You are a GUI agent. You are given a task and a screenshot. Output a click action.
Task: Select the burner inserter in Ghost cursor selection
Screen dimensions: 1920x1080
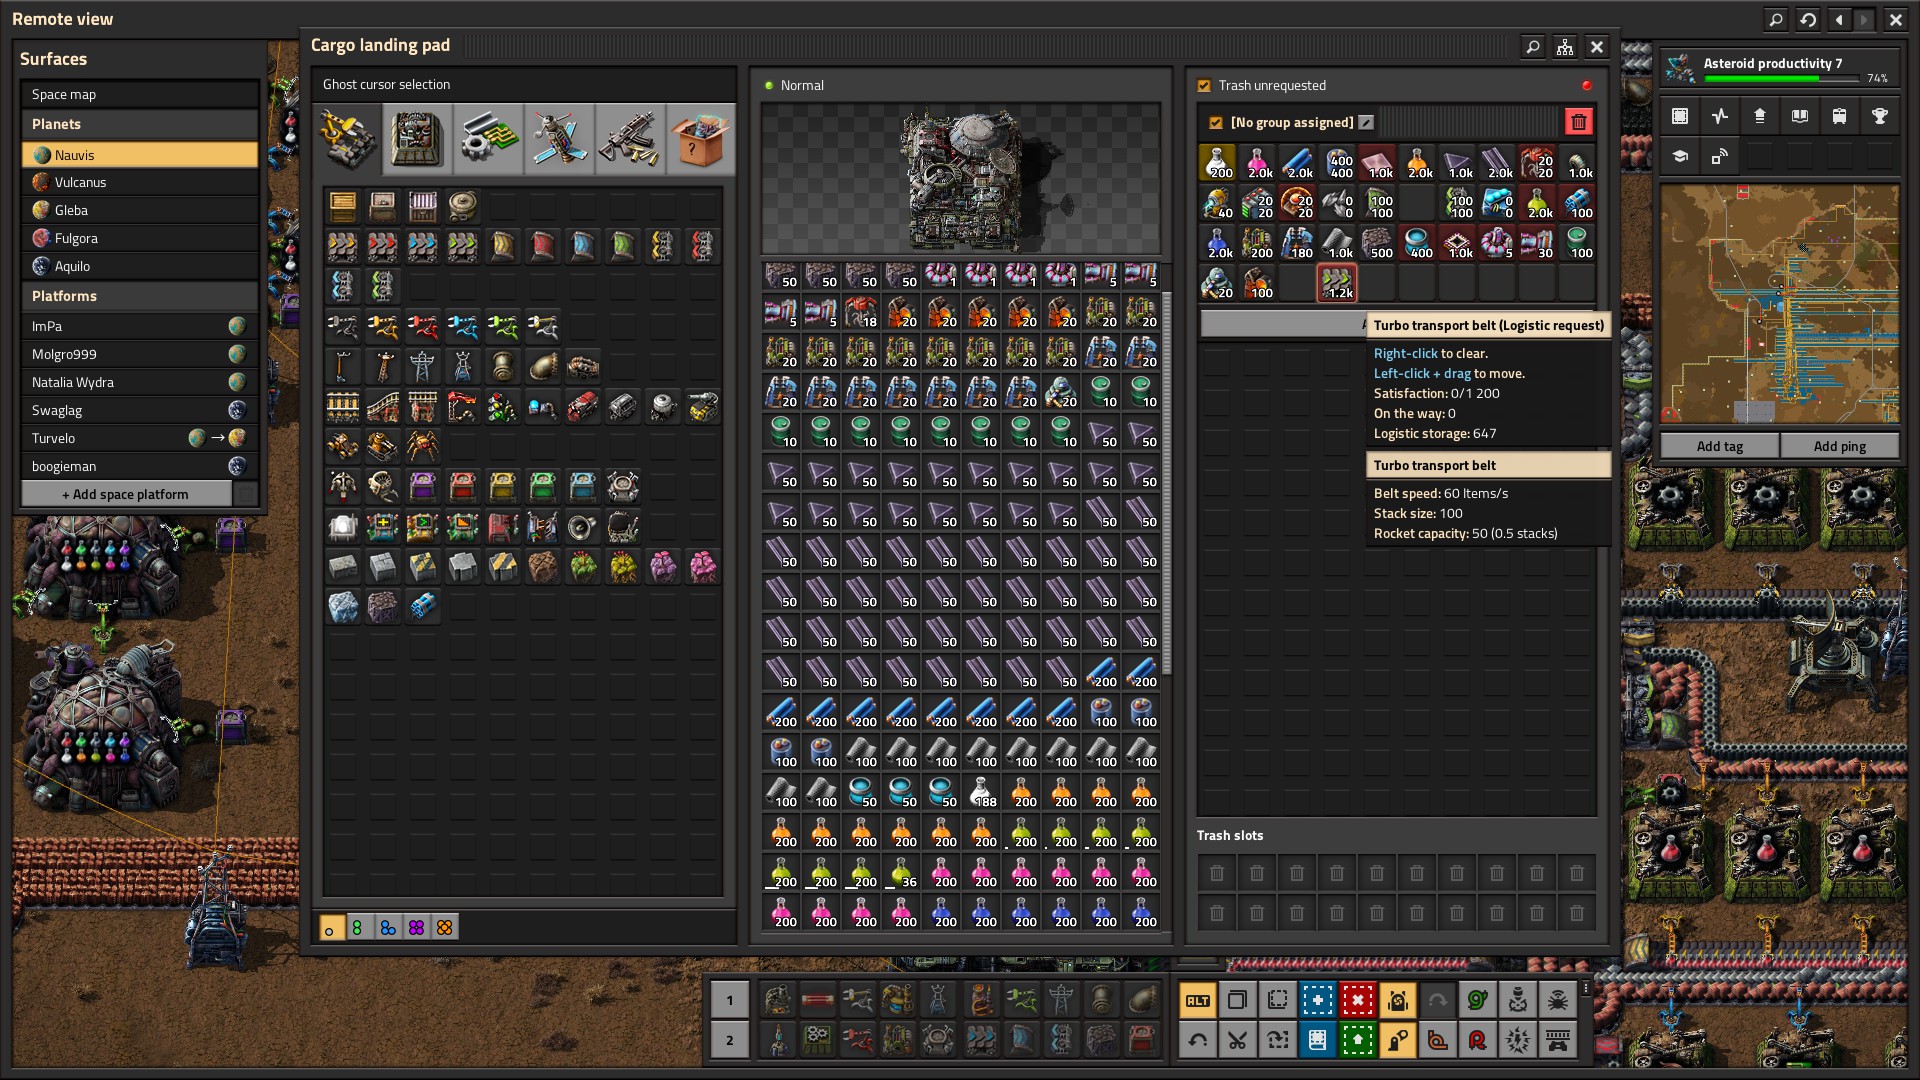click(x=343, y=326)
